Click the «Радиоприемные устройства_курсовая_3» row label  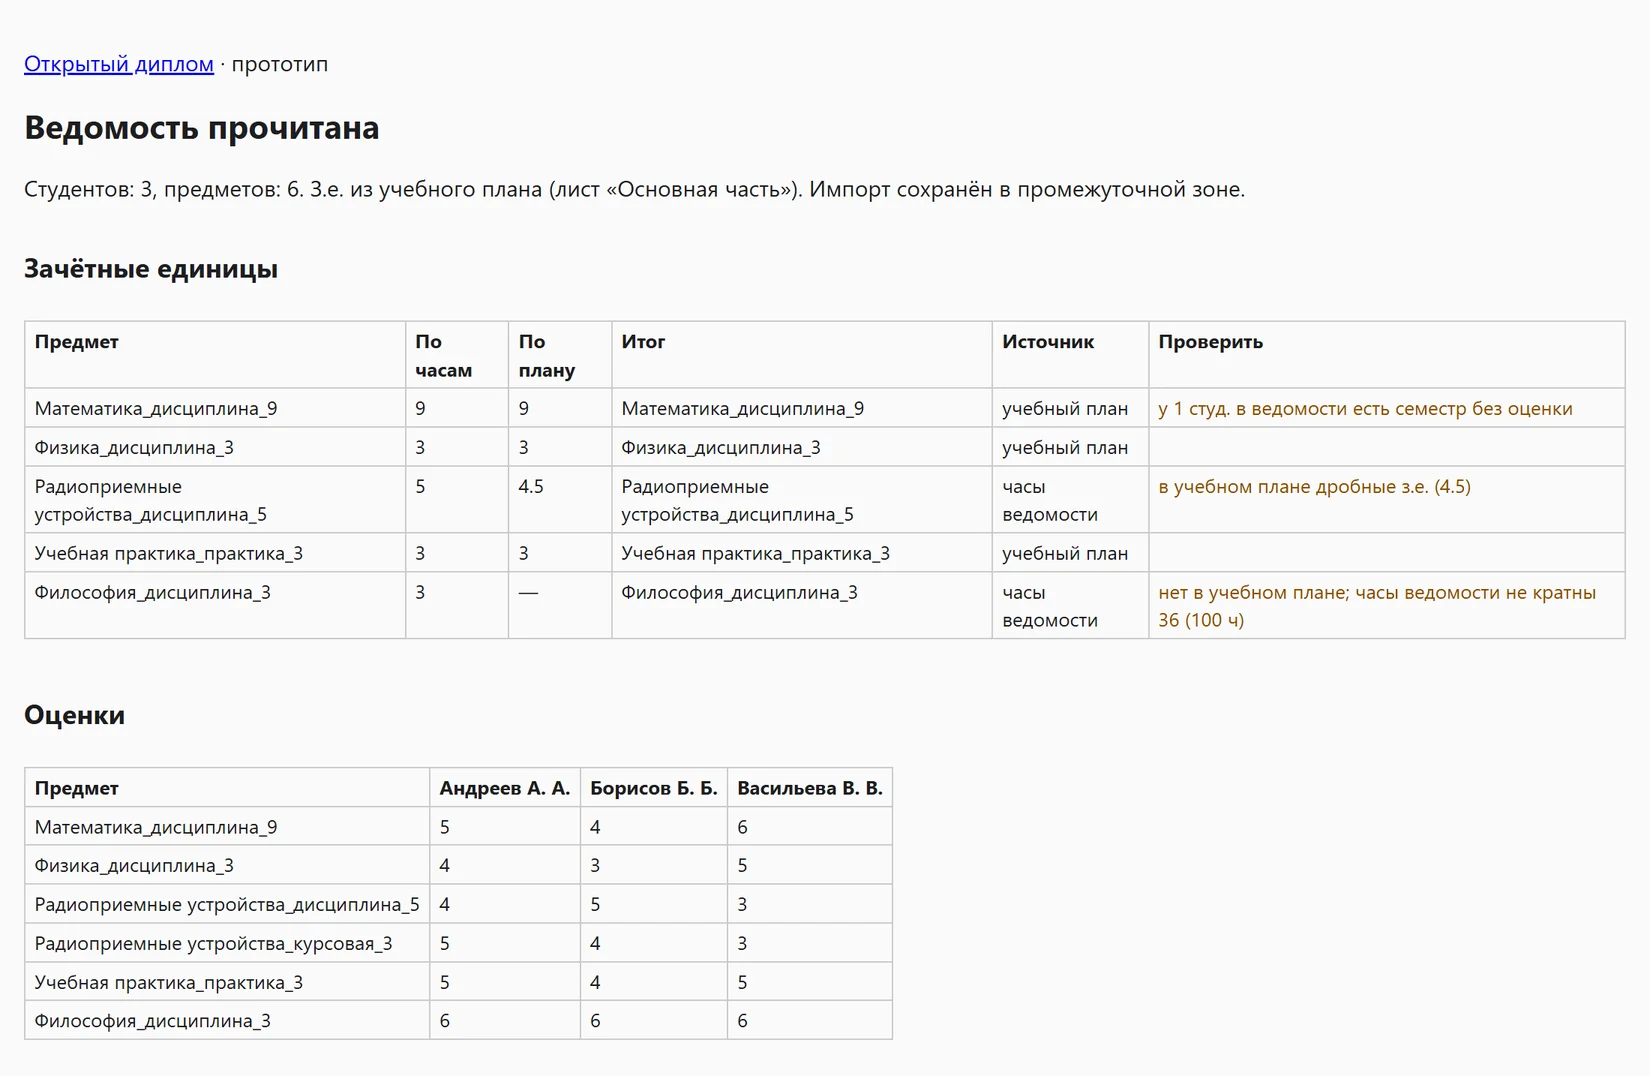pos(213,943)
